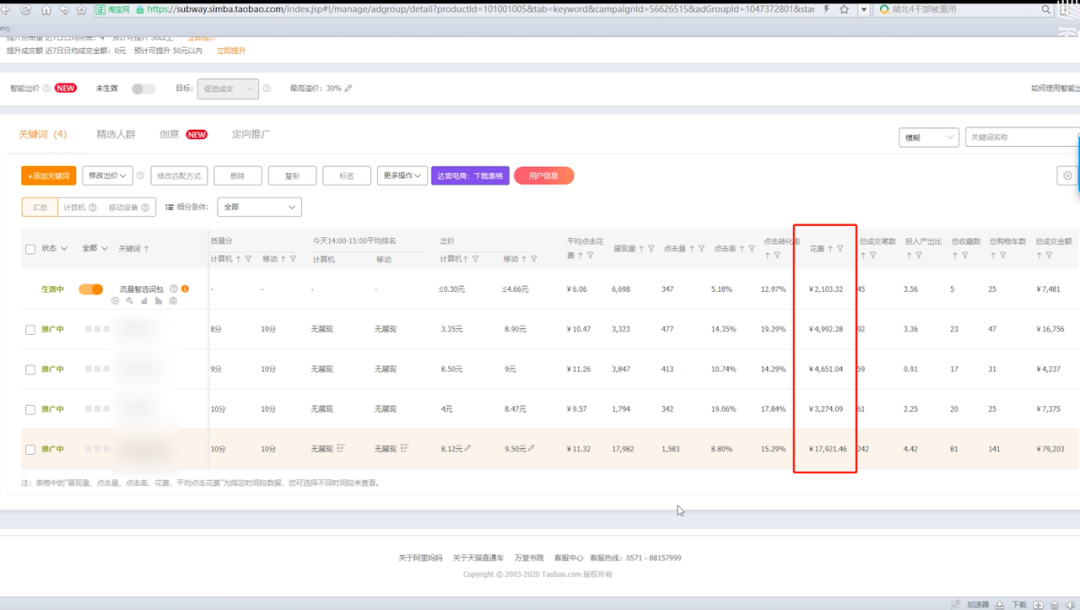Viewport: 1080px width, 610px height.
Task: Open help icon next to 智能出价
Action: pos(47,88)
